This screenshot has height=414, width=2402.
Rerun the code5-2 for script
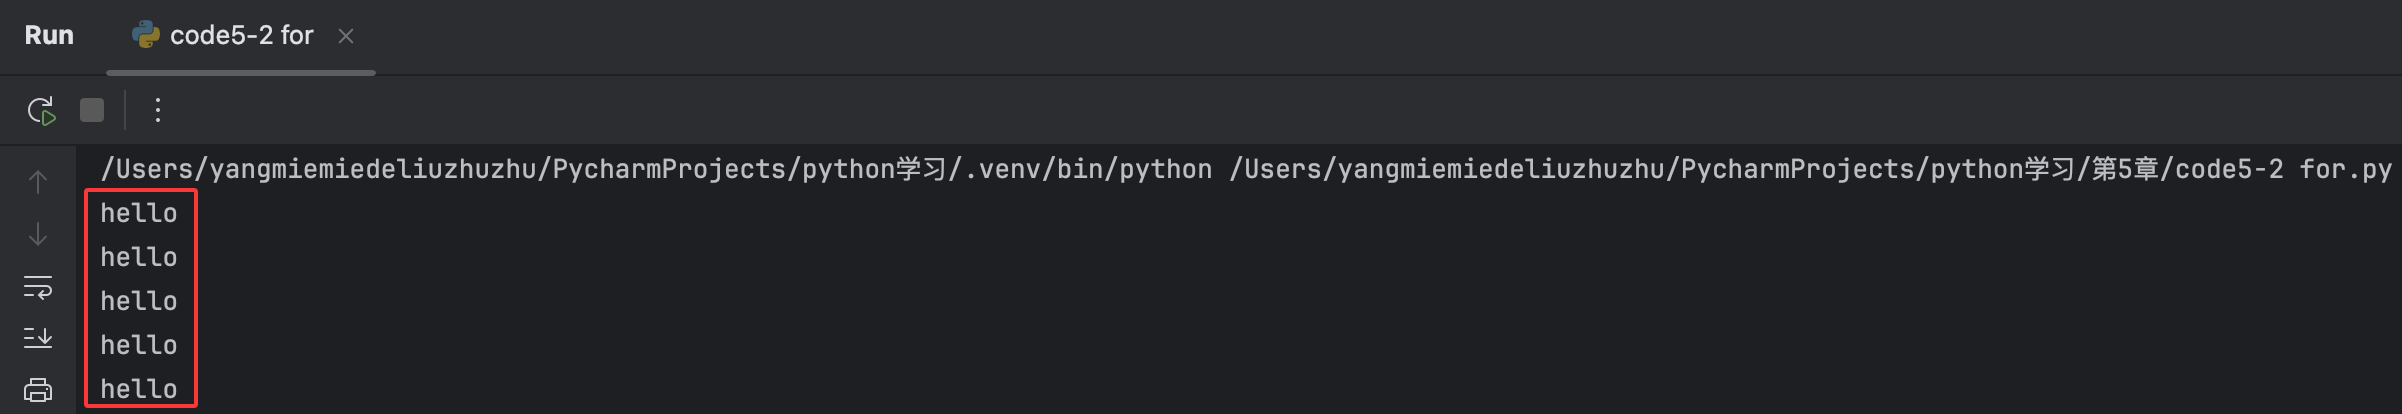coord(41,110)
